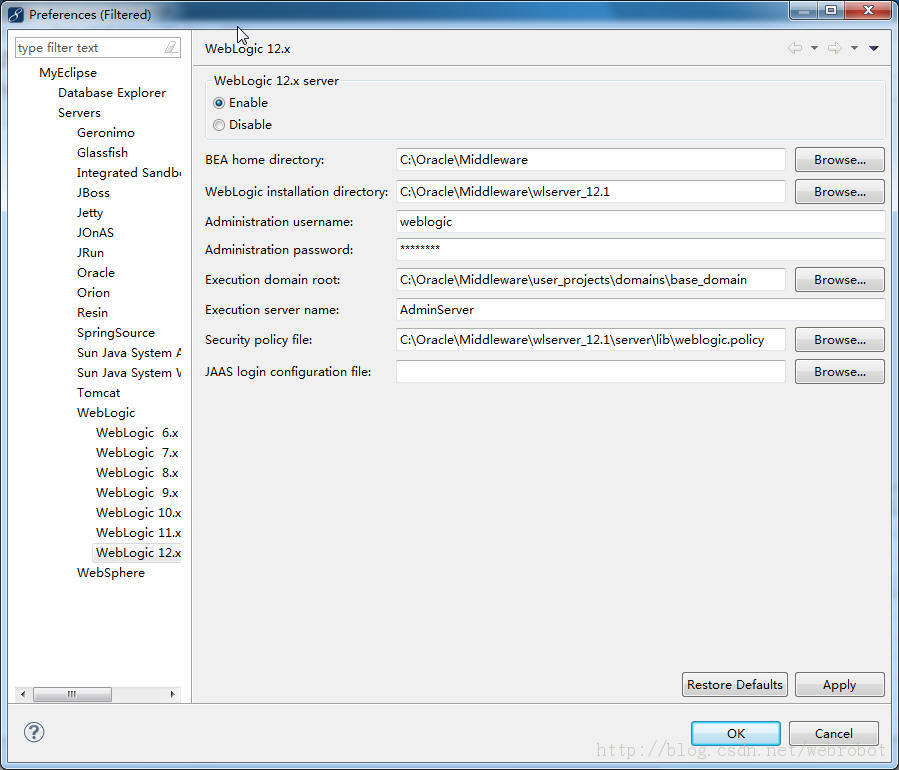Click the Preferences title bar application icon
899x770 pixels.
pos(13,14)
